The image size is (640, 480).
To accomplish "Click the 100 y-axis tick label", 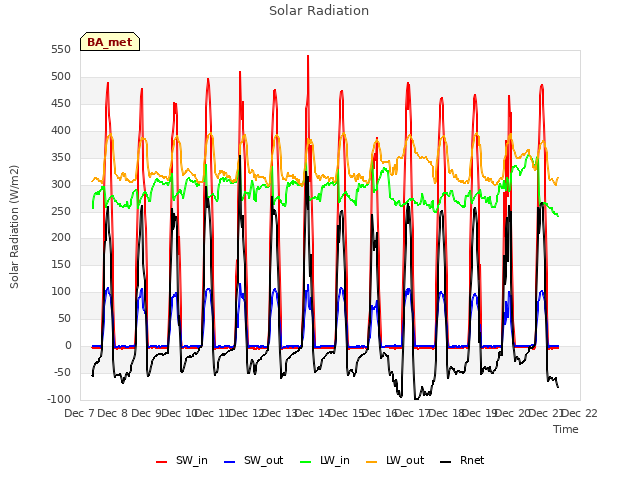I will [61, 292].
